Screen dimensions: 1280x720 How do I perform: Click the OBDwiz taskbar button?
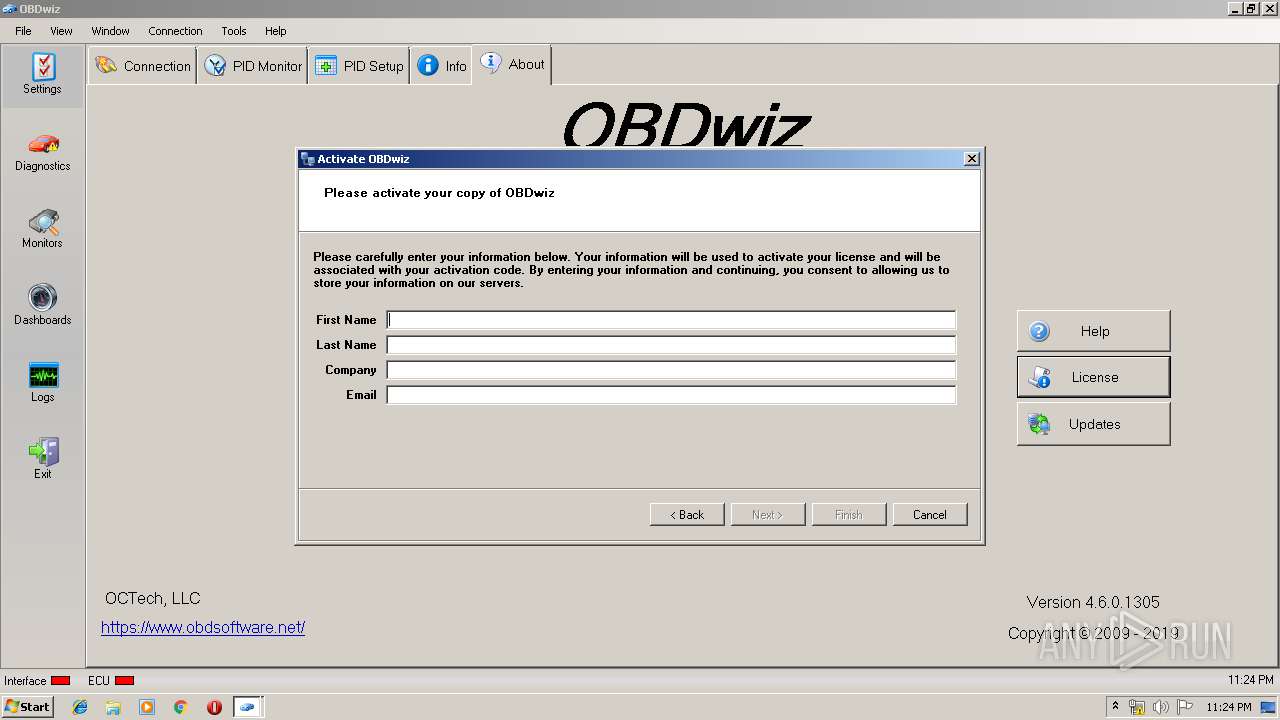click(x=247, y=707)
